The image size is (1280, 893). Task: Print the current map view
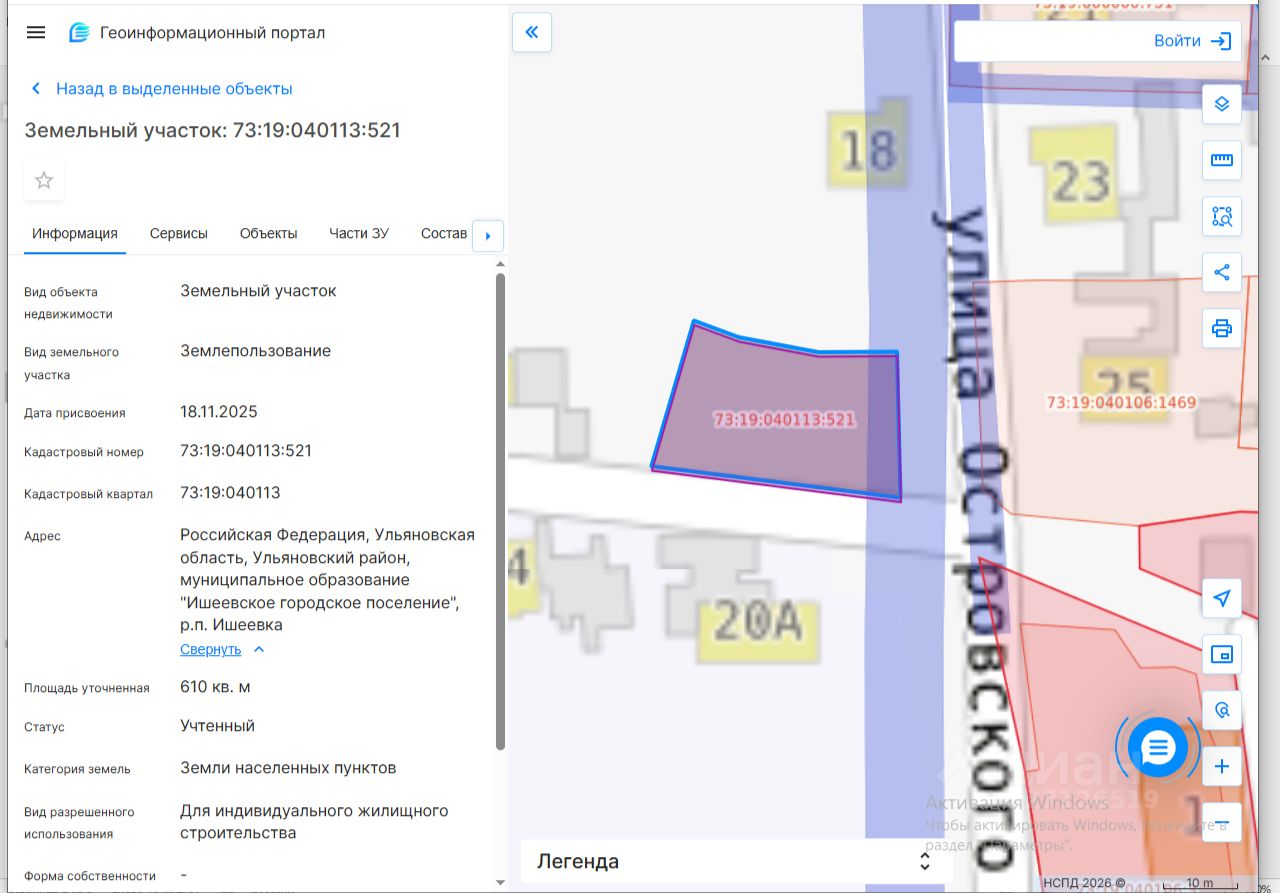1222,328
